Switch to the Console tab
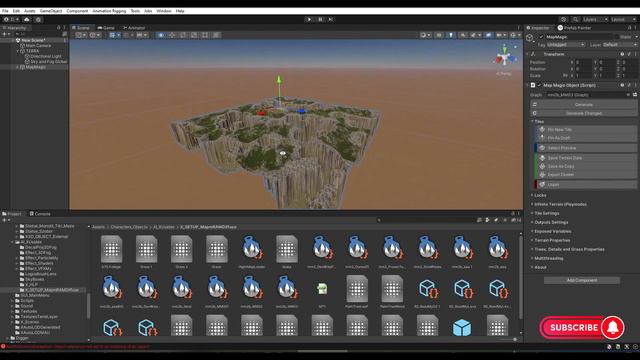Viewport: 640px width, 360px height. [x=40, y=213]
